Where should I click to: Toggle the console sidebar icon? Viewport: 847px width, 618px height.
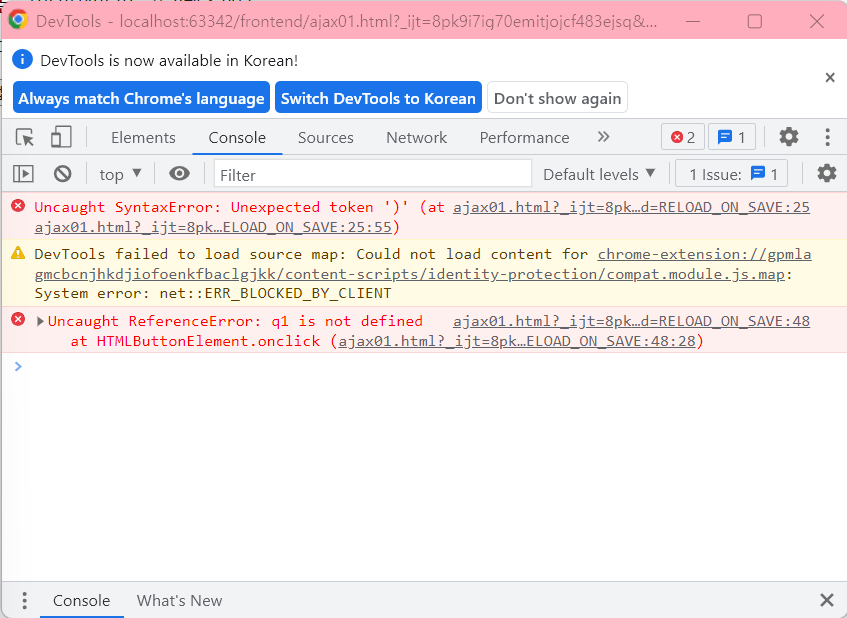tap(23, 174)
